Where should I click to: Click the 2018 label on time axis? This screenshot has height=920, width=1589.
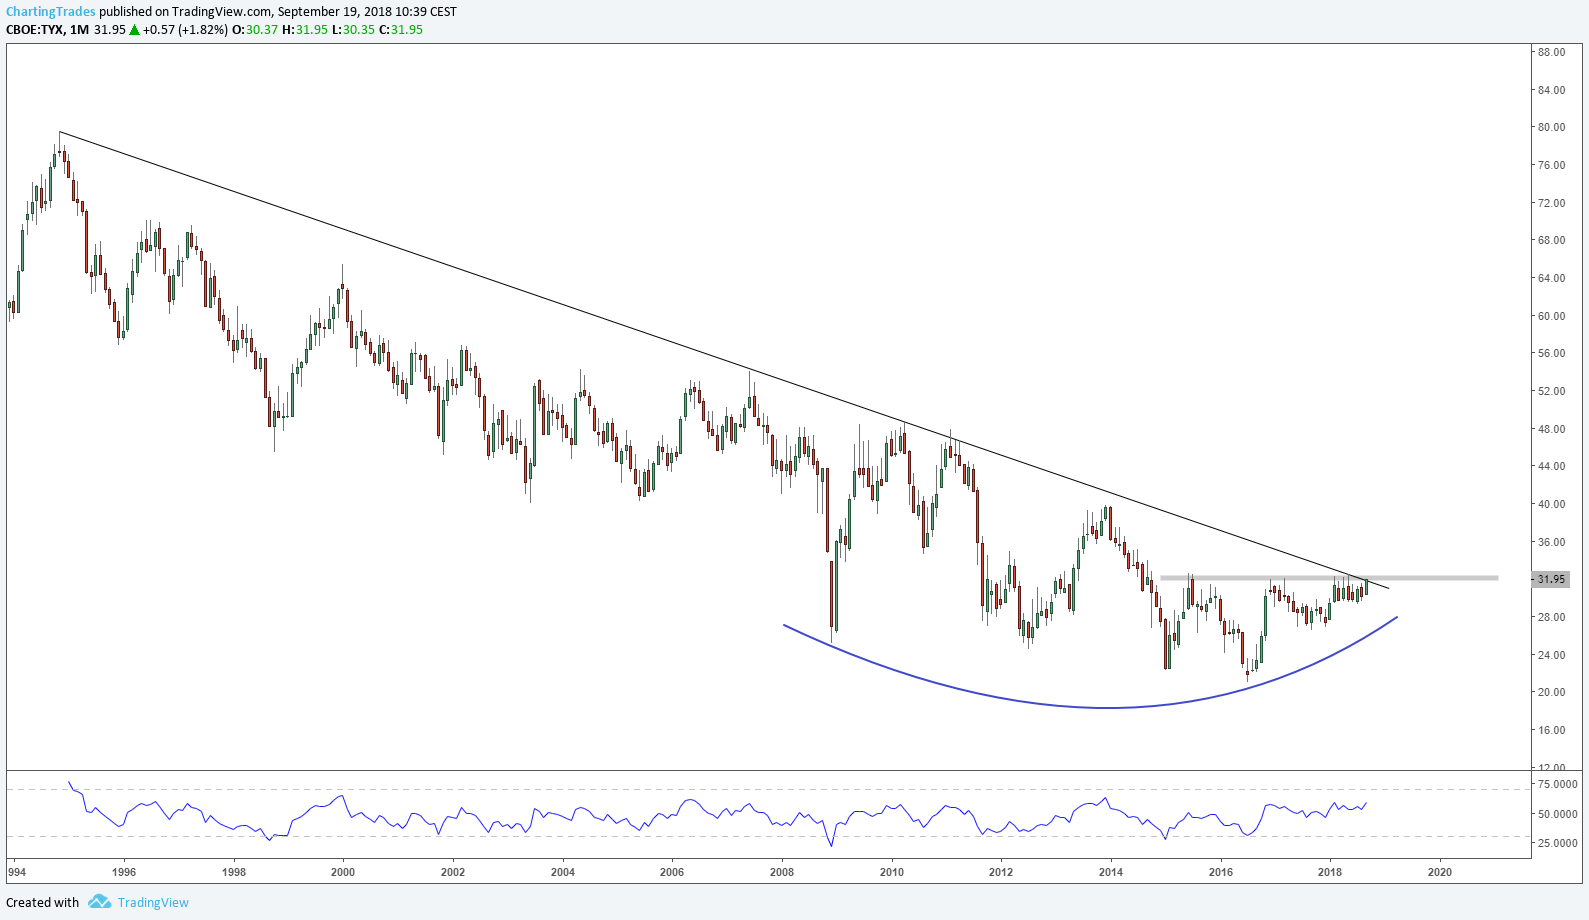pyautogui.click(x=1330, y=872)
